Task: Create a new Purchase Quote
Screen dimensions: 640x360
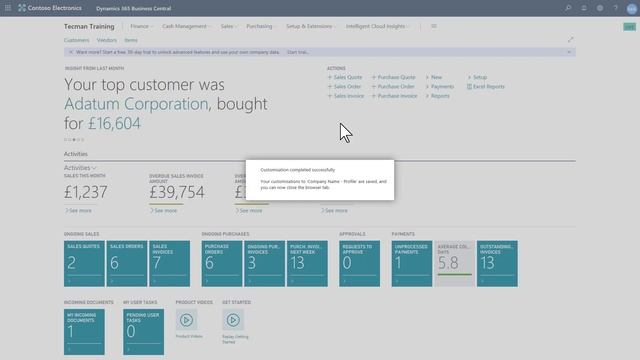Action: [393, 77]
